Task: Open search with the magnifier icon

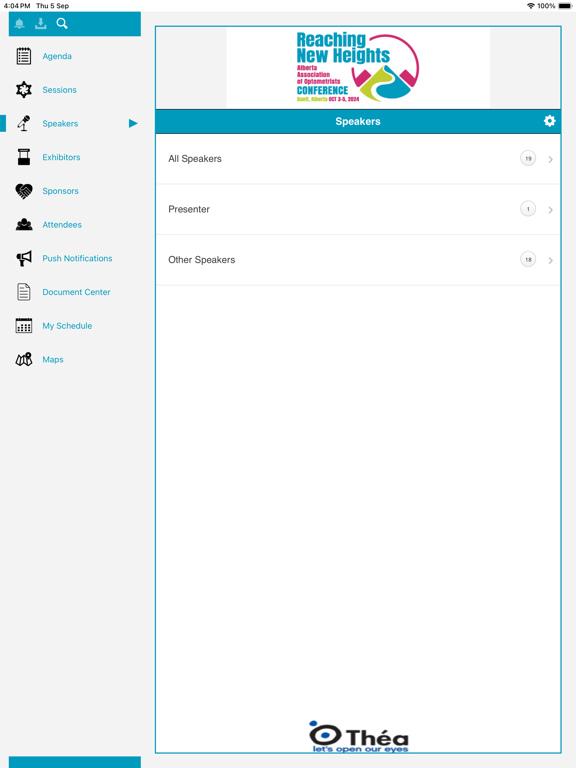Action: (x=62, y=24)
